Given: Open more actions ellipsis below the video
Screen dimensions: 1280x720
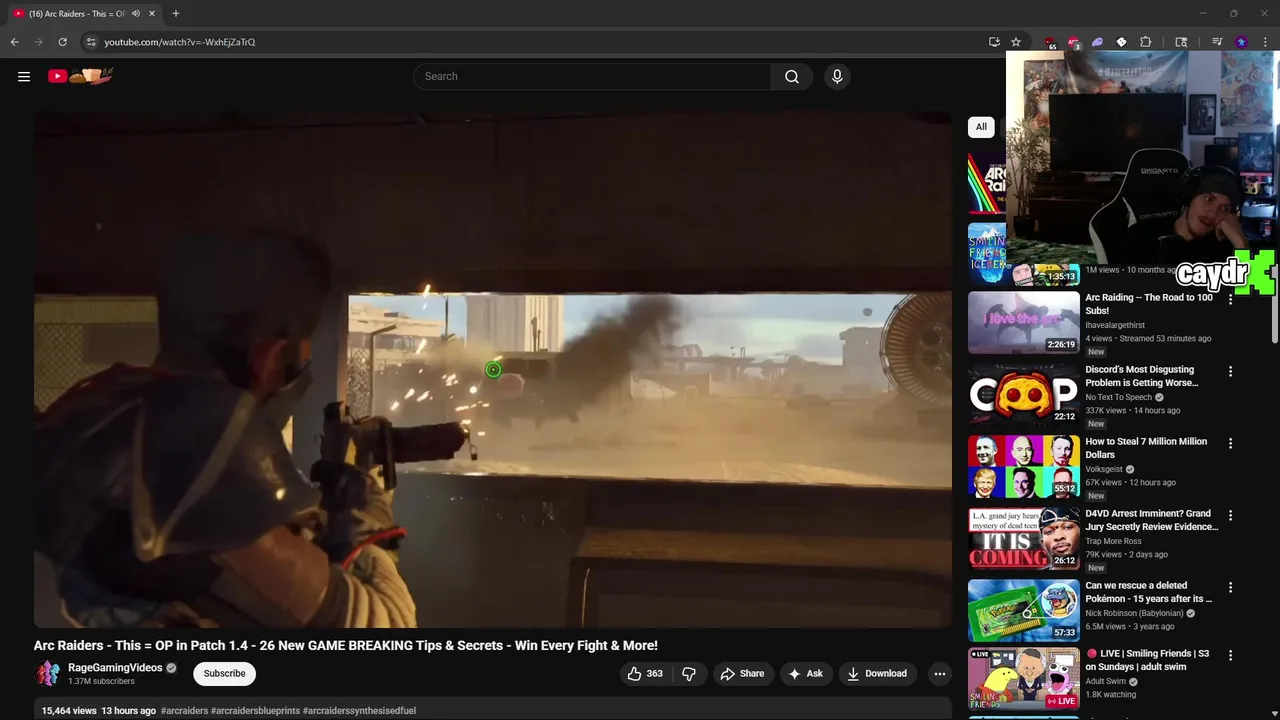Looking at the screenshot, I should coord(939,674).
